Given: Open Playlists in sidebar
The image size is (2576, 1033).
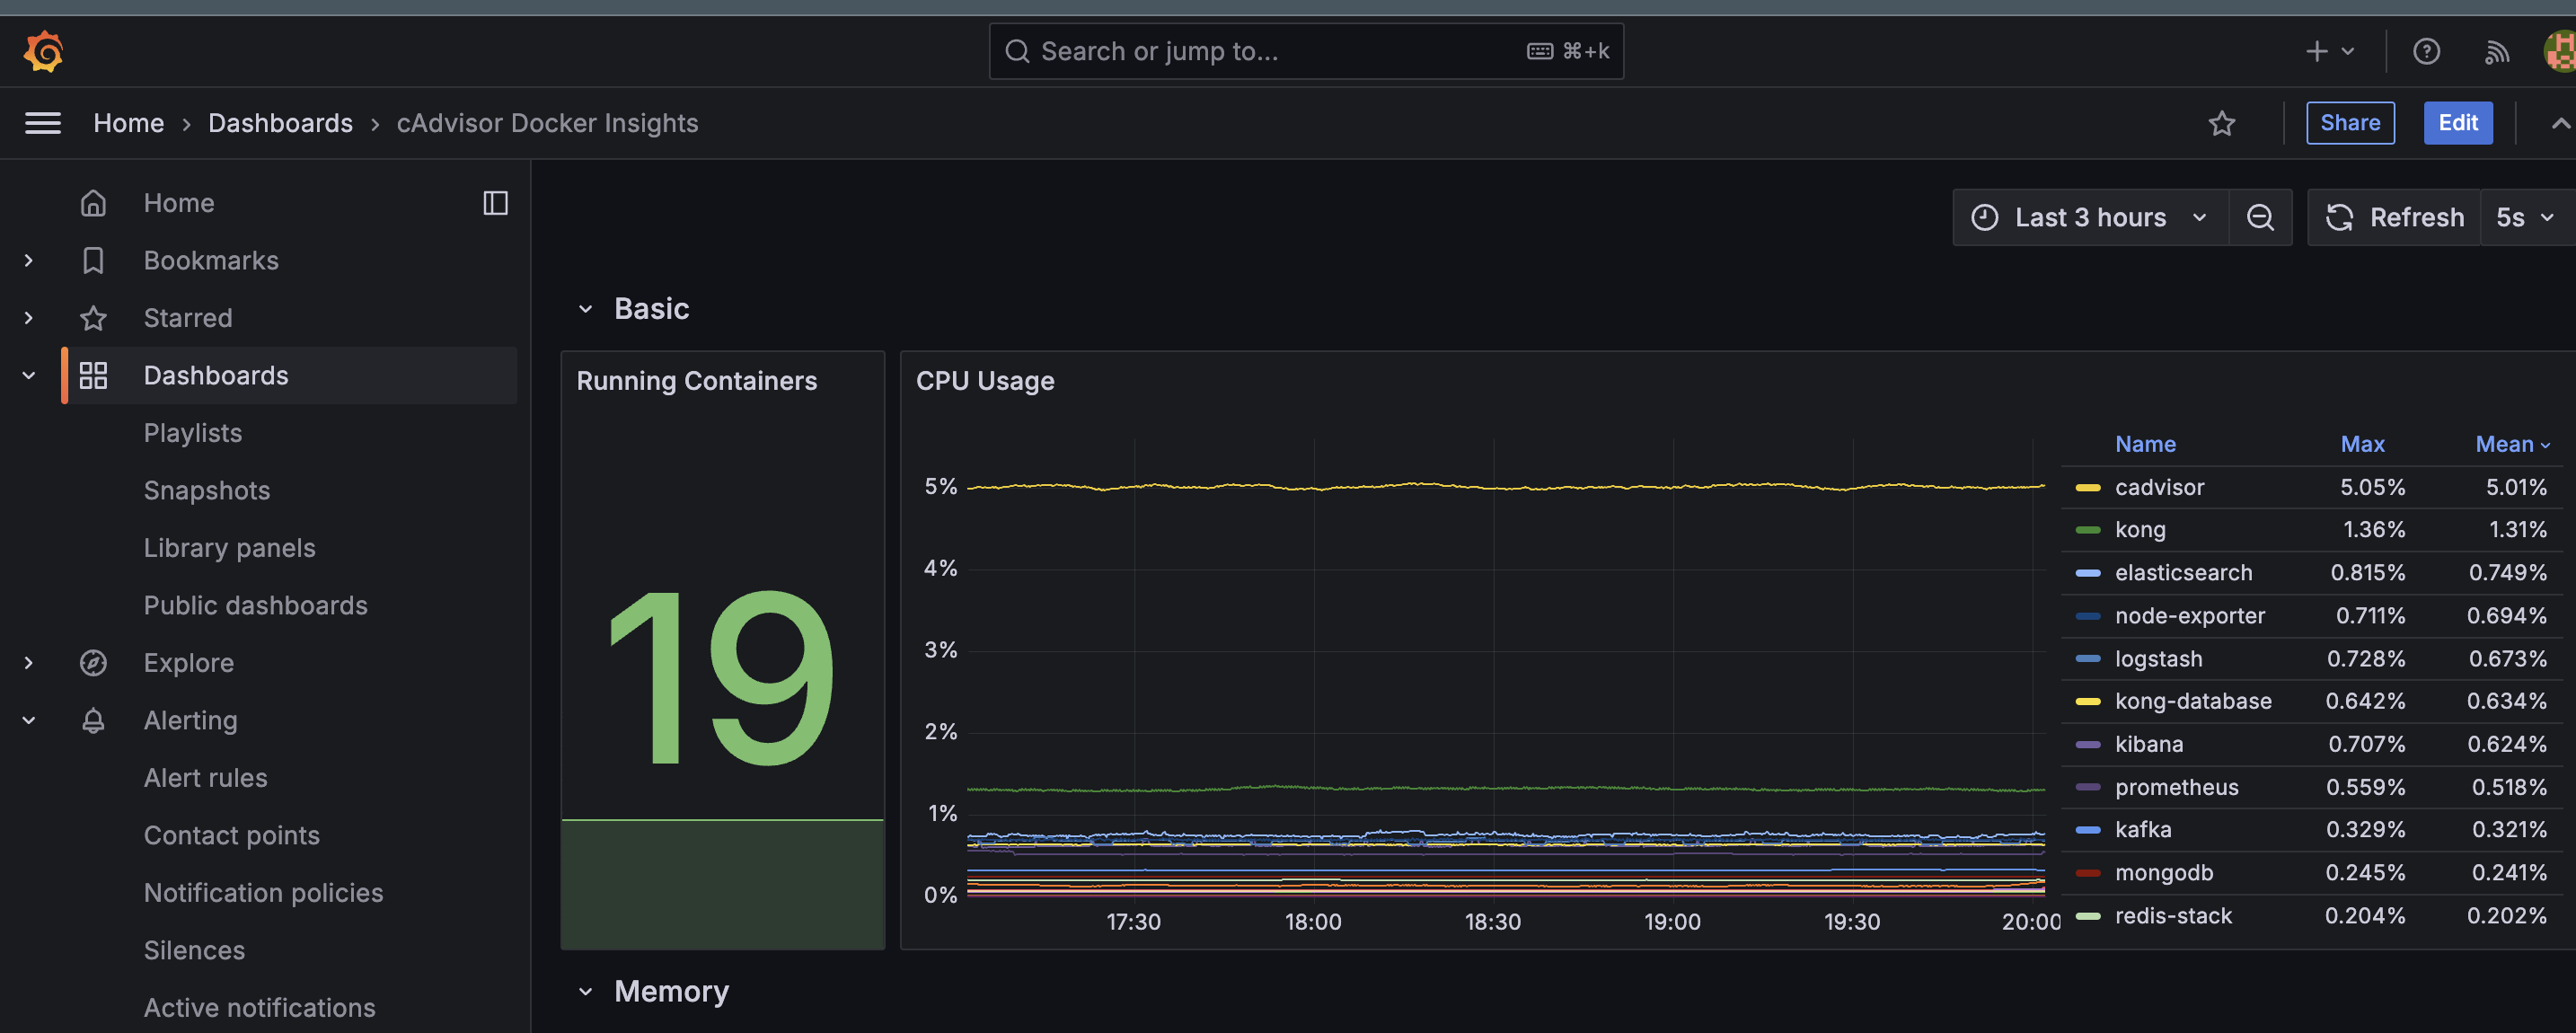Looking at the screenshot, I should pyautogui.click(x=193, y=433).
